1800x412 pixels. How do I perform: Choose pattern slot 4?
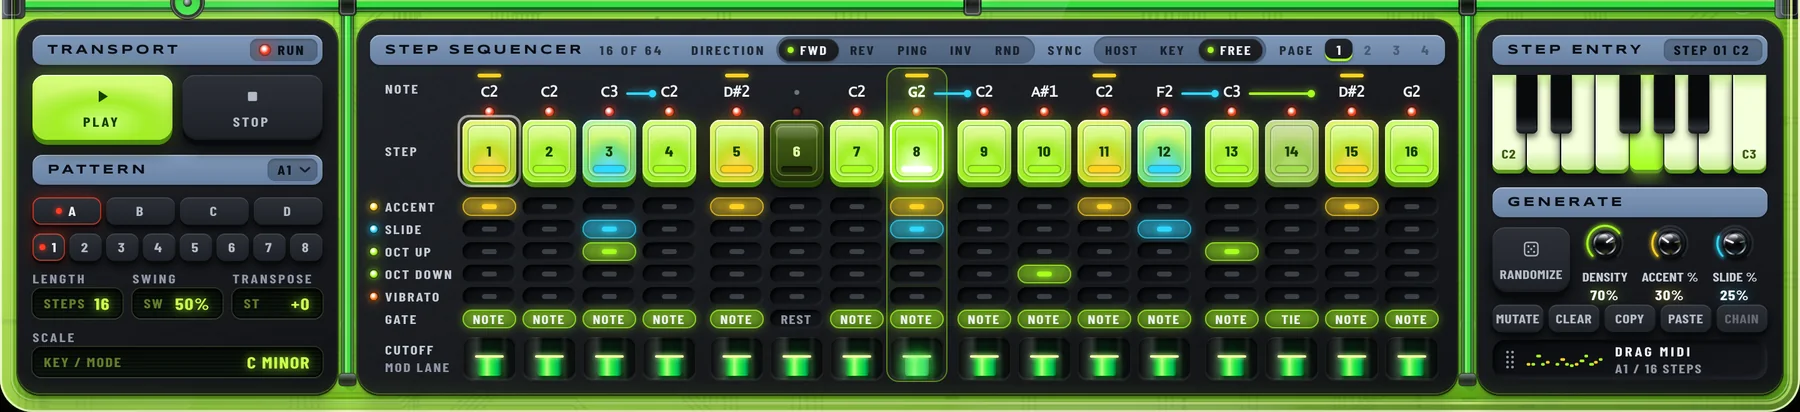[x=158, y=247]
